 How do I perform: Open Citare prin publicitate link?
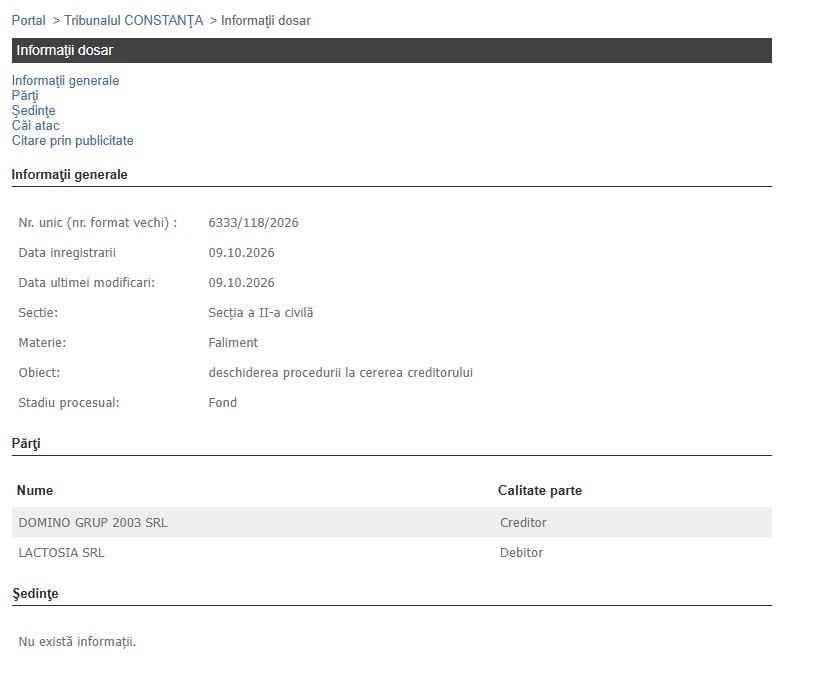click(x=72, y=141)
